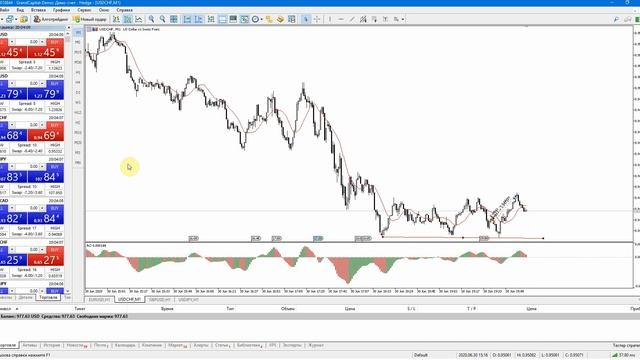Select vertical line drawing tool

(330, 19)
